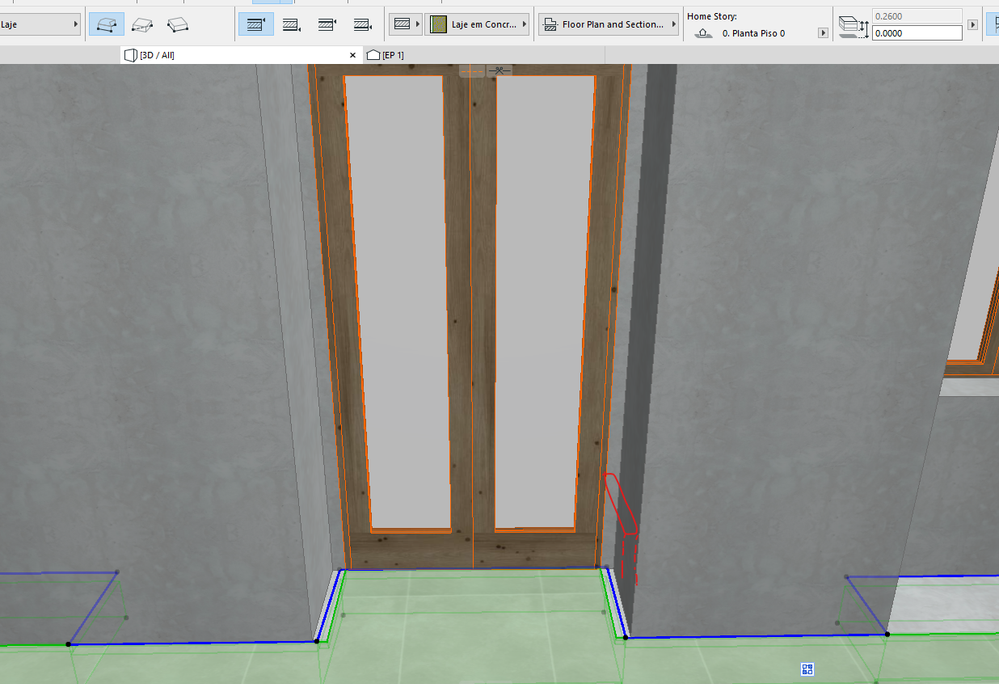Choose the second slab reference plane option
This screenshot has height=684, width=999.
(x=291, y=24)
